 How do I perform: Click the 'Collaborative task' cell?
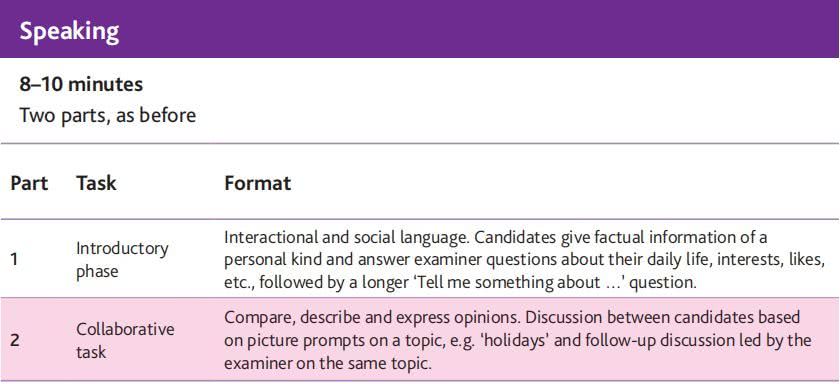pyautogui.click(x=125, y=340)
